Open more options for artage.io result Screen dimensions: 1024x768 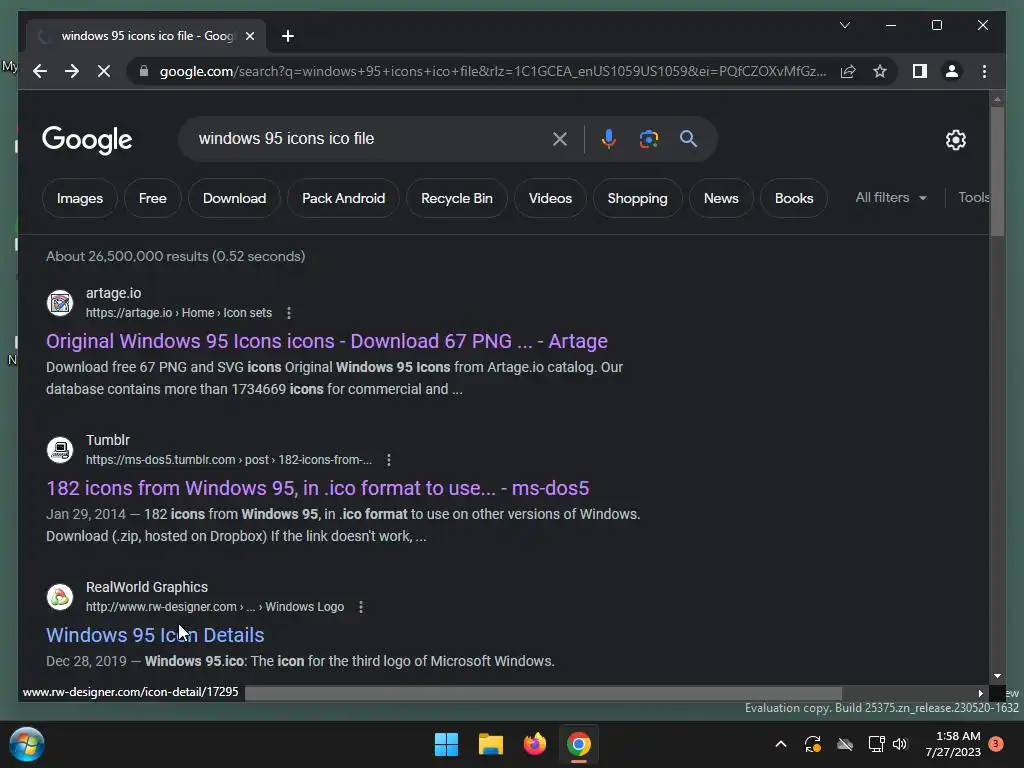point(289,313)
